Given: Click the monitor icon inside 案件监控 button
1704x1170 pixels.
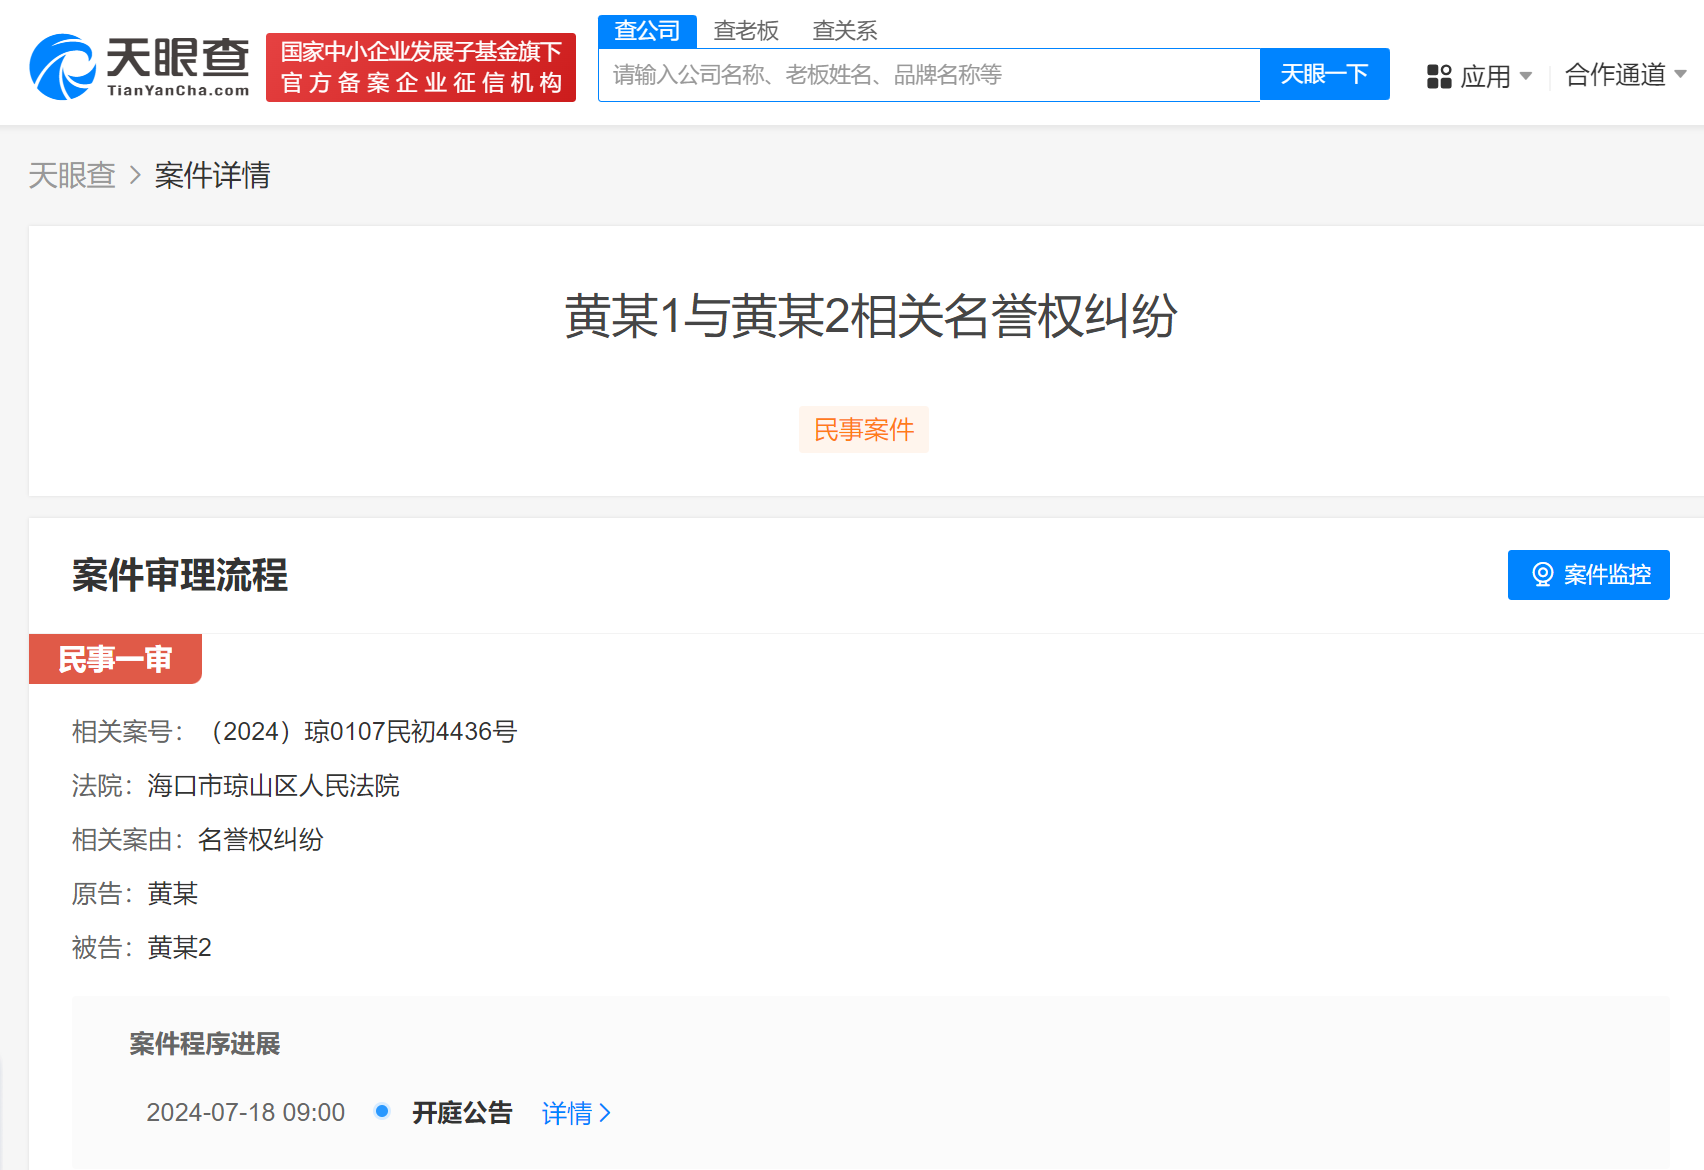Looking at the screenshot, I should tap(1543, 575).
